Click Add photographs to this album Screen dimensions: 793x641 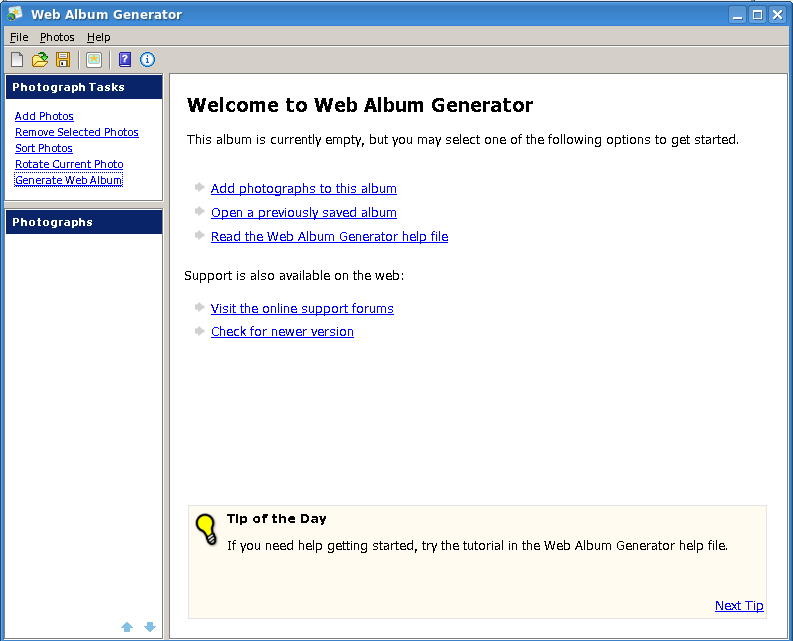303,188
